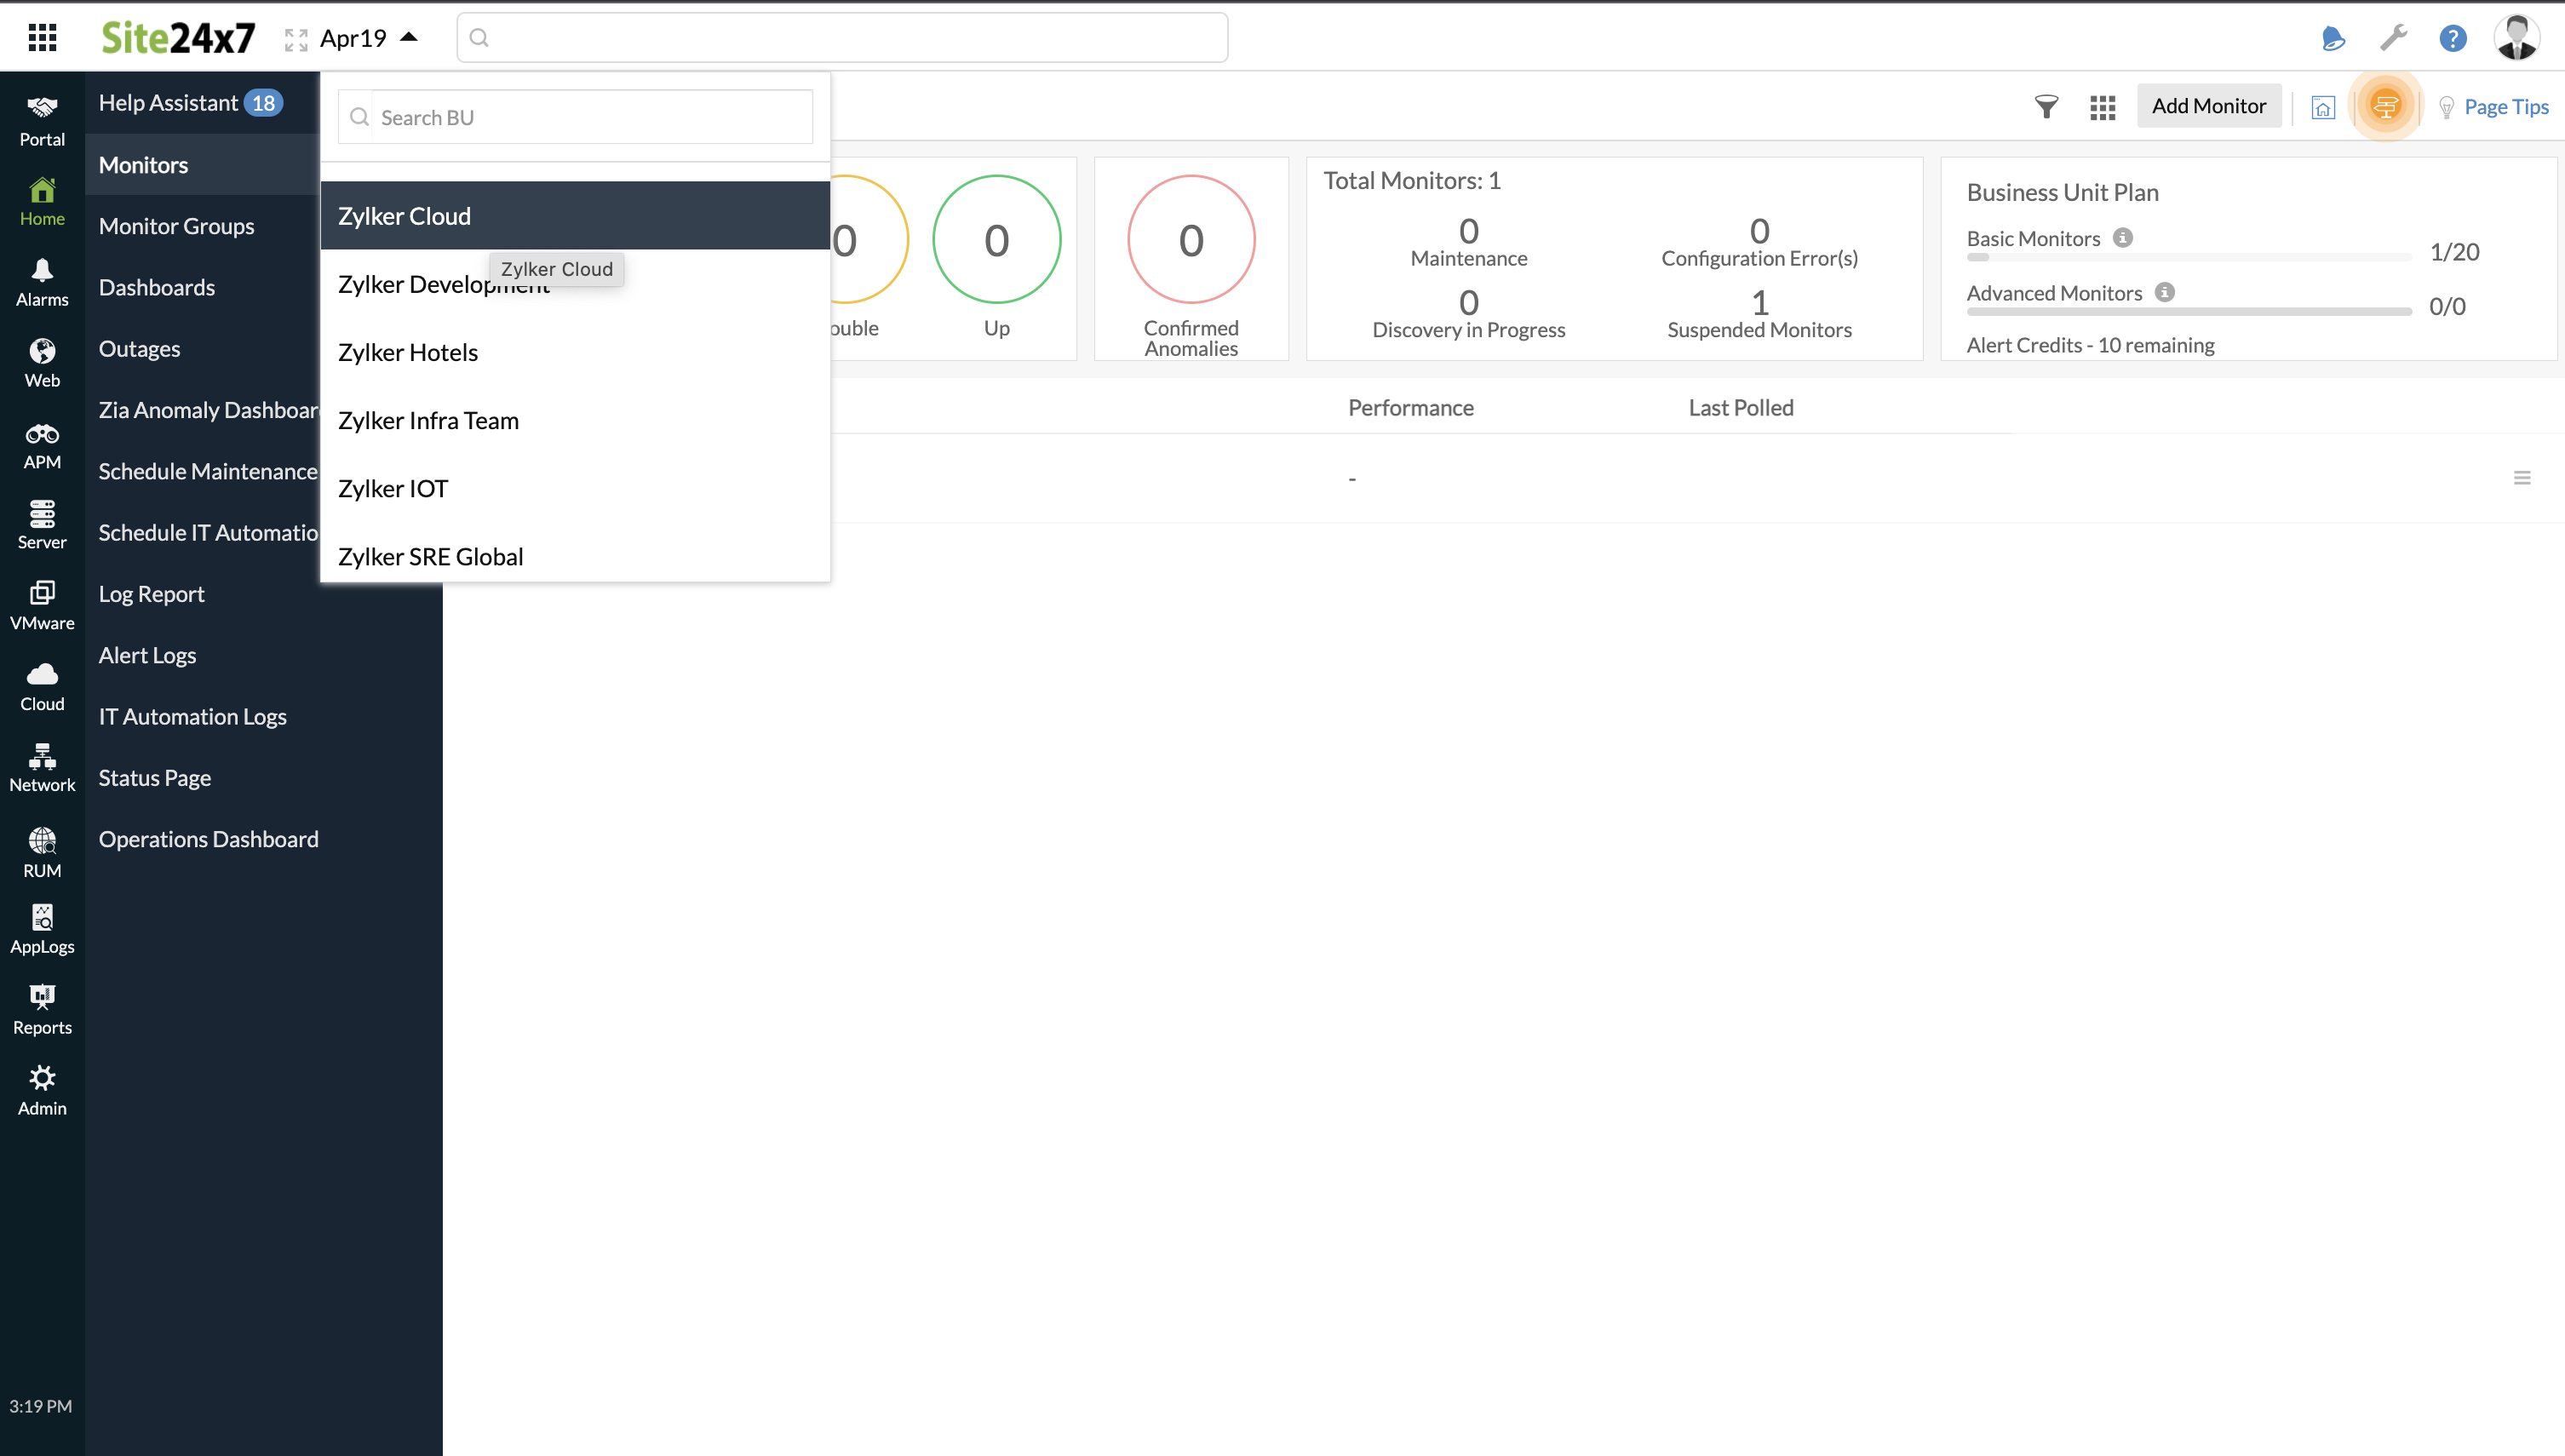The image size is (2565, 1456).
Task: Navigate to Web monitoring section
Action: pos(41,364)
